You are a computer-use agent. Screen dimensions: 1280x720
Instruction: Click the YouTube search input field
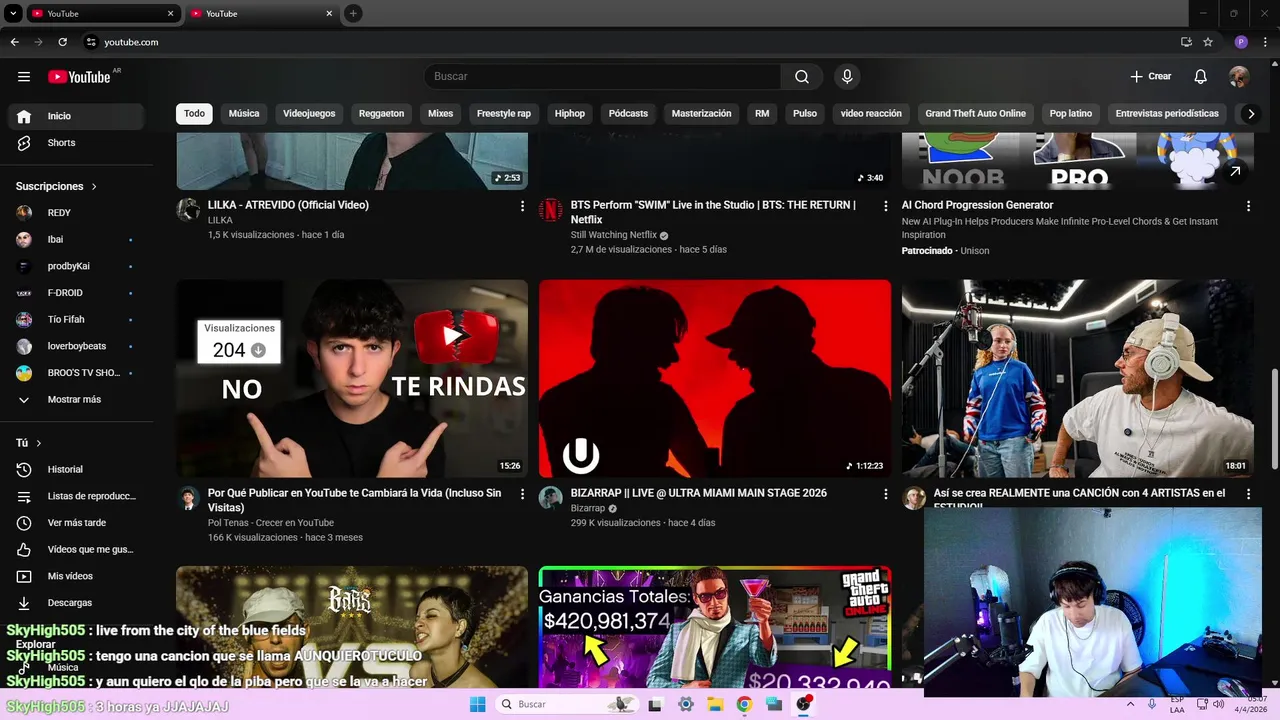602,77
